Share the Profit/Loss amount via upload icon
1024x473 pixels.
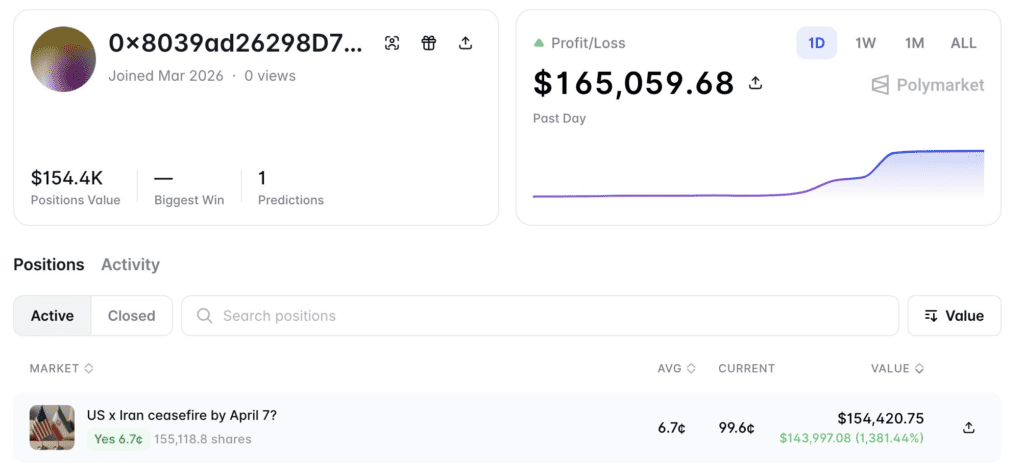click(x=756, y=83)
